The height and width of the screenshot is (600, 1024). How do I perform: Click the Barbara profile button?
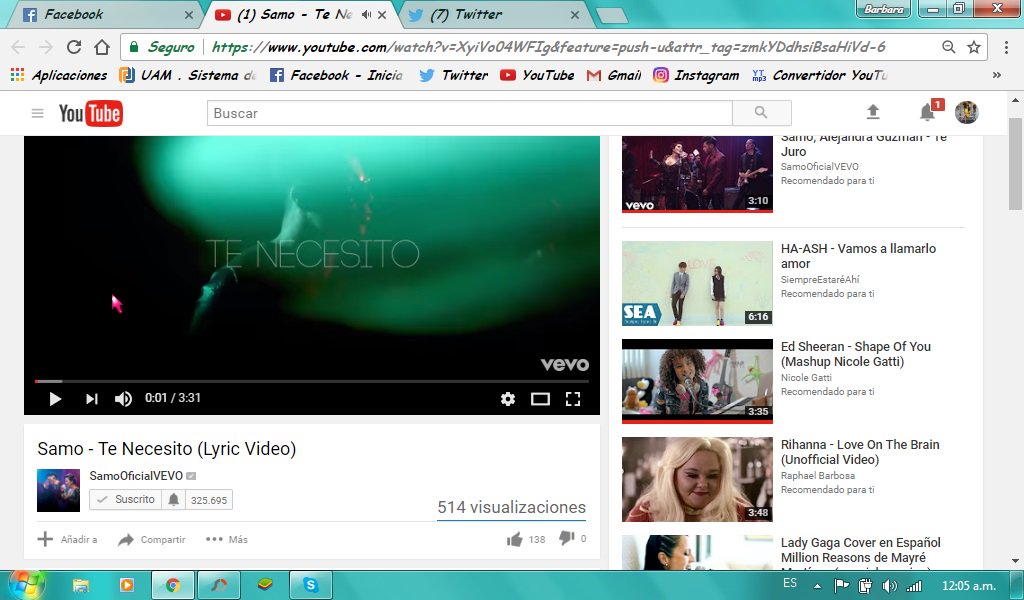(884, 9)
